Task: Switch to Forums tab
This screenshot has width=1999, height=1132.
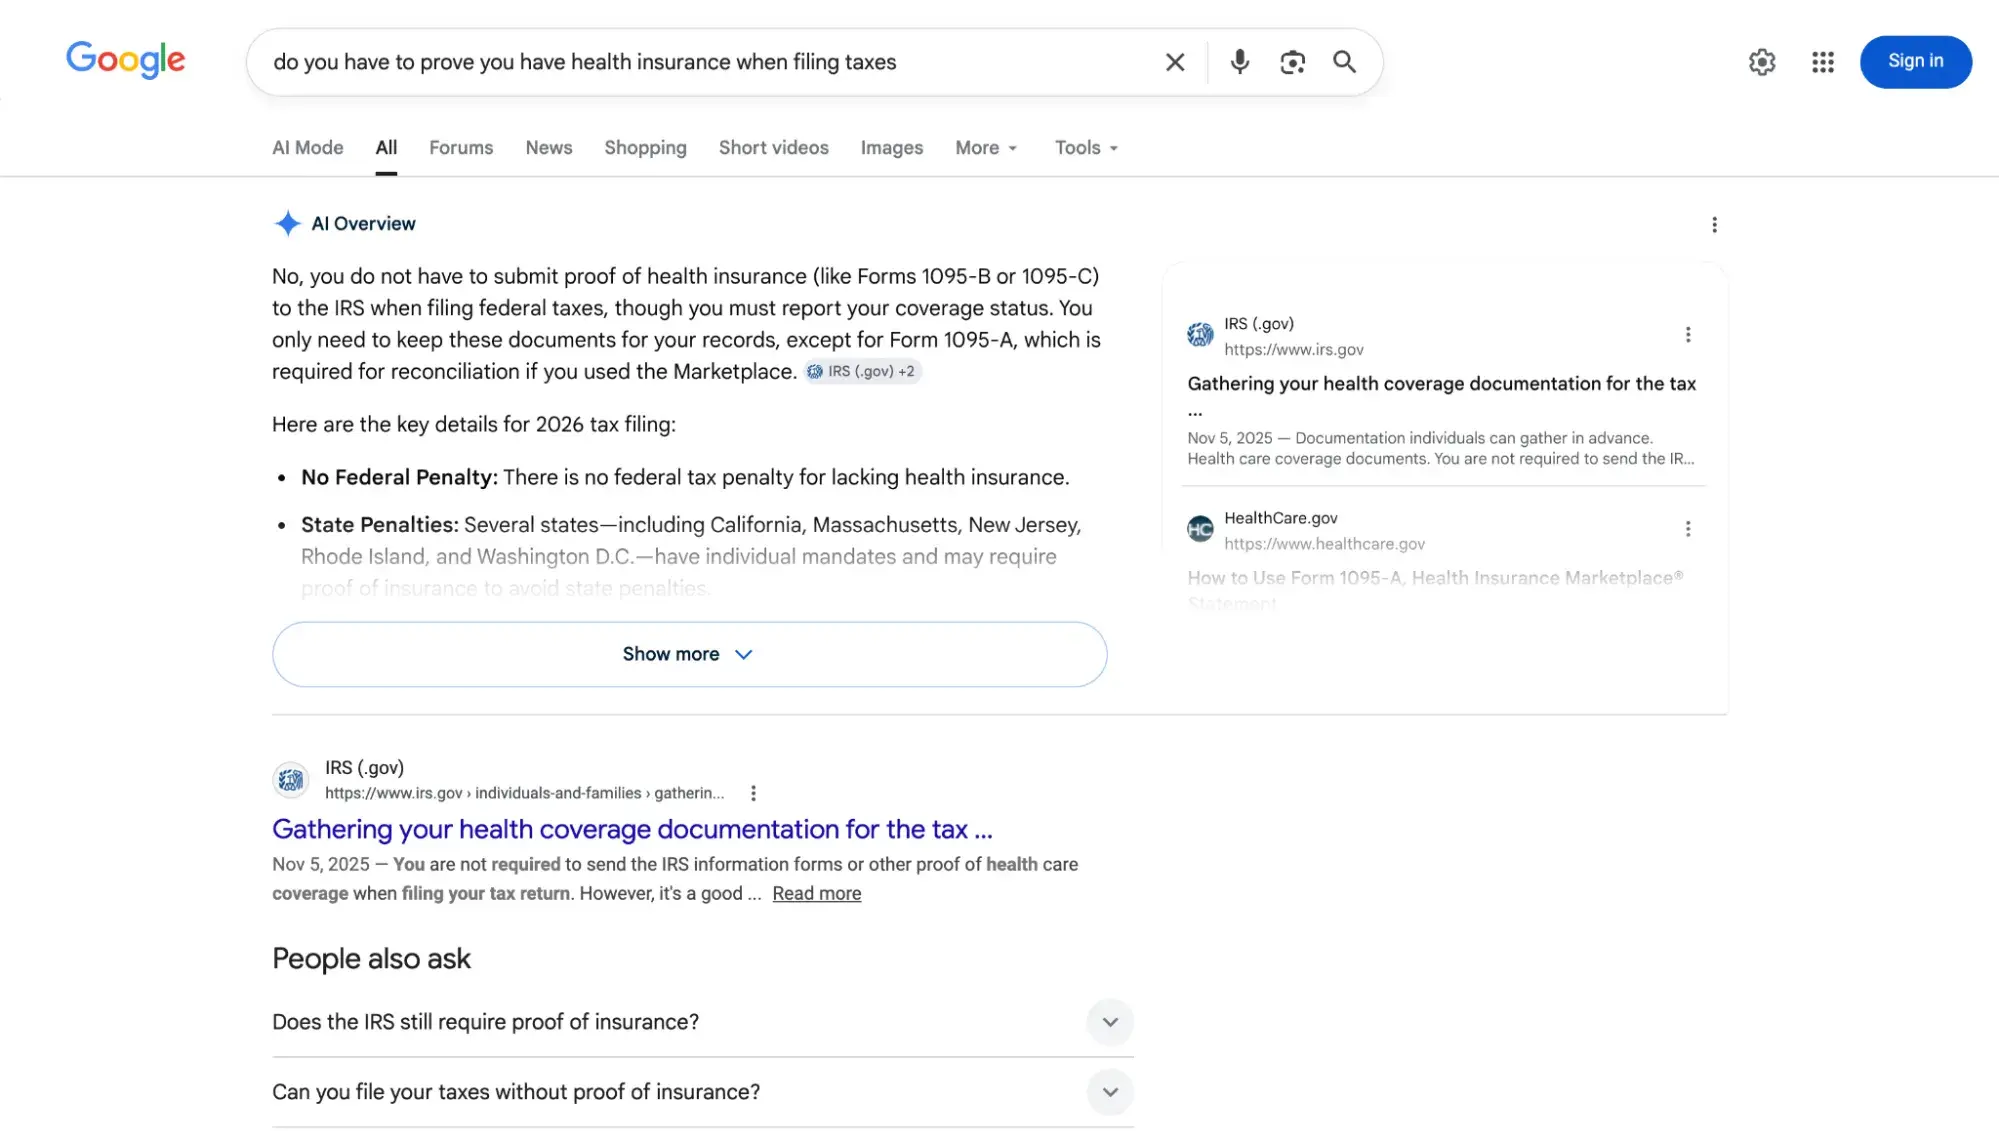Action: click(461, 147)
